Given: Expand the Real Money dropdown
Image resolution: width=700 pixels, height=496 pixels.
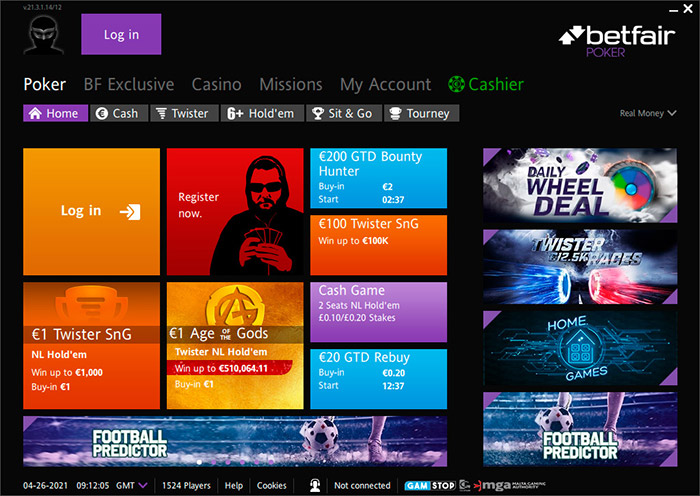Looking at the screenshot, I should (648, 114).
